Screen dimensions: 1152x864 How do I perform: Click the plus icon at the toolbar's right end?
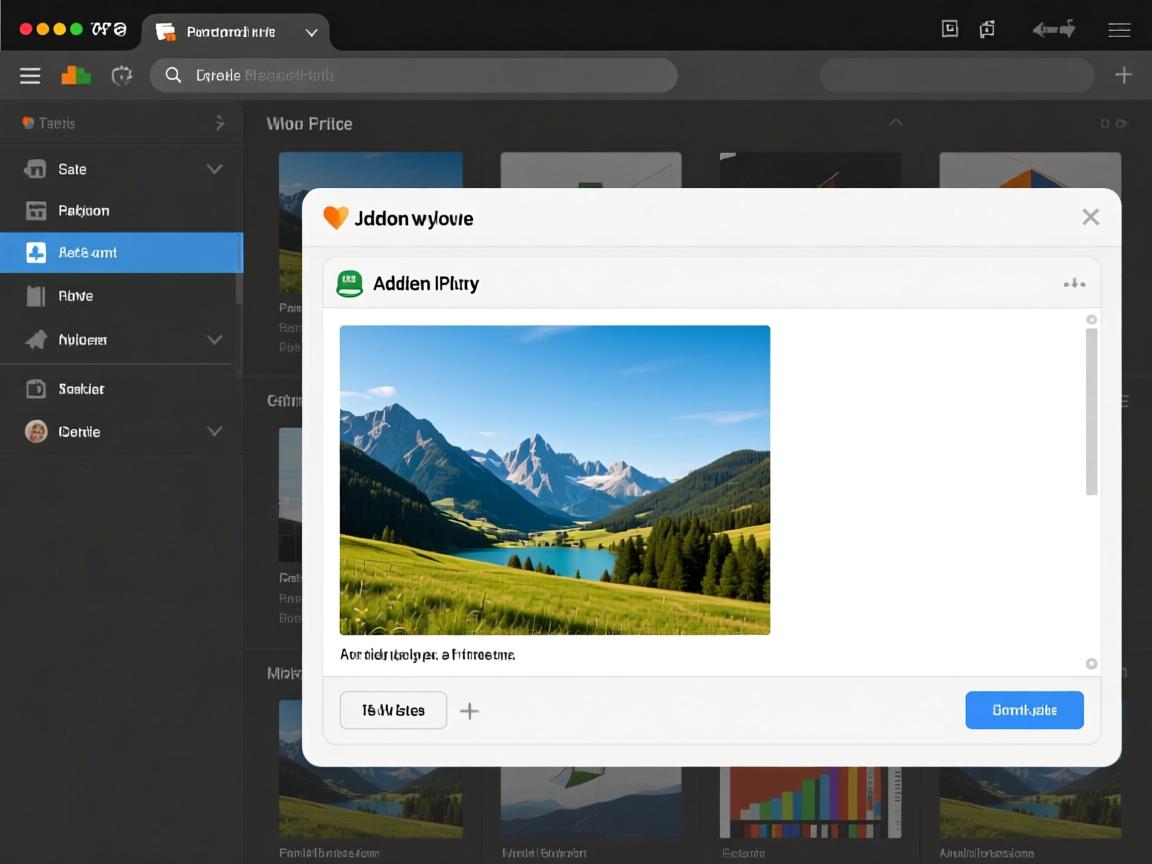1123,76
